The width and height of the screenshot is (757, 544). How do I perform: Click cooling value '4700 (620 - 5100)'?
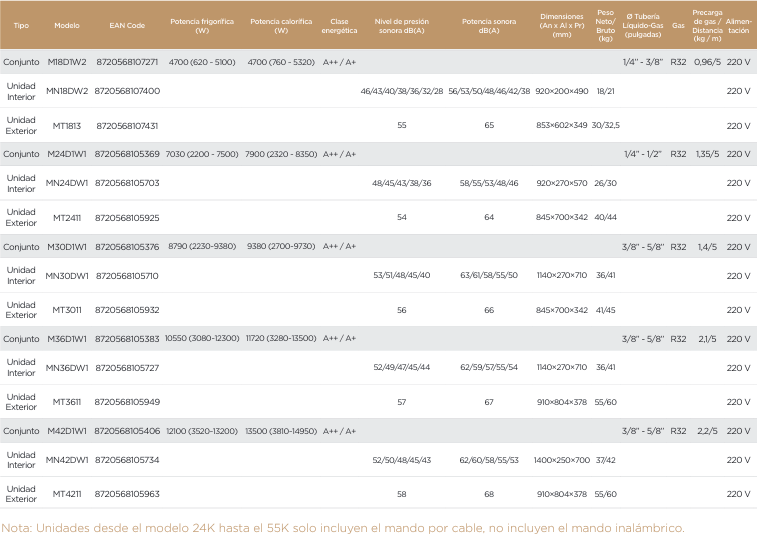point(202,62)
